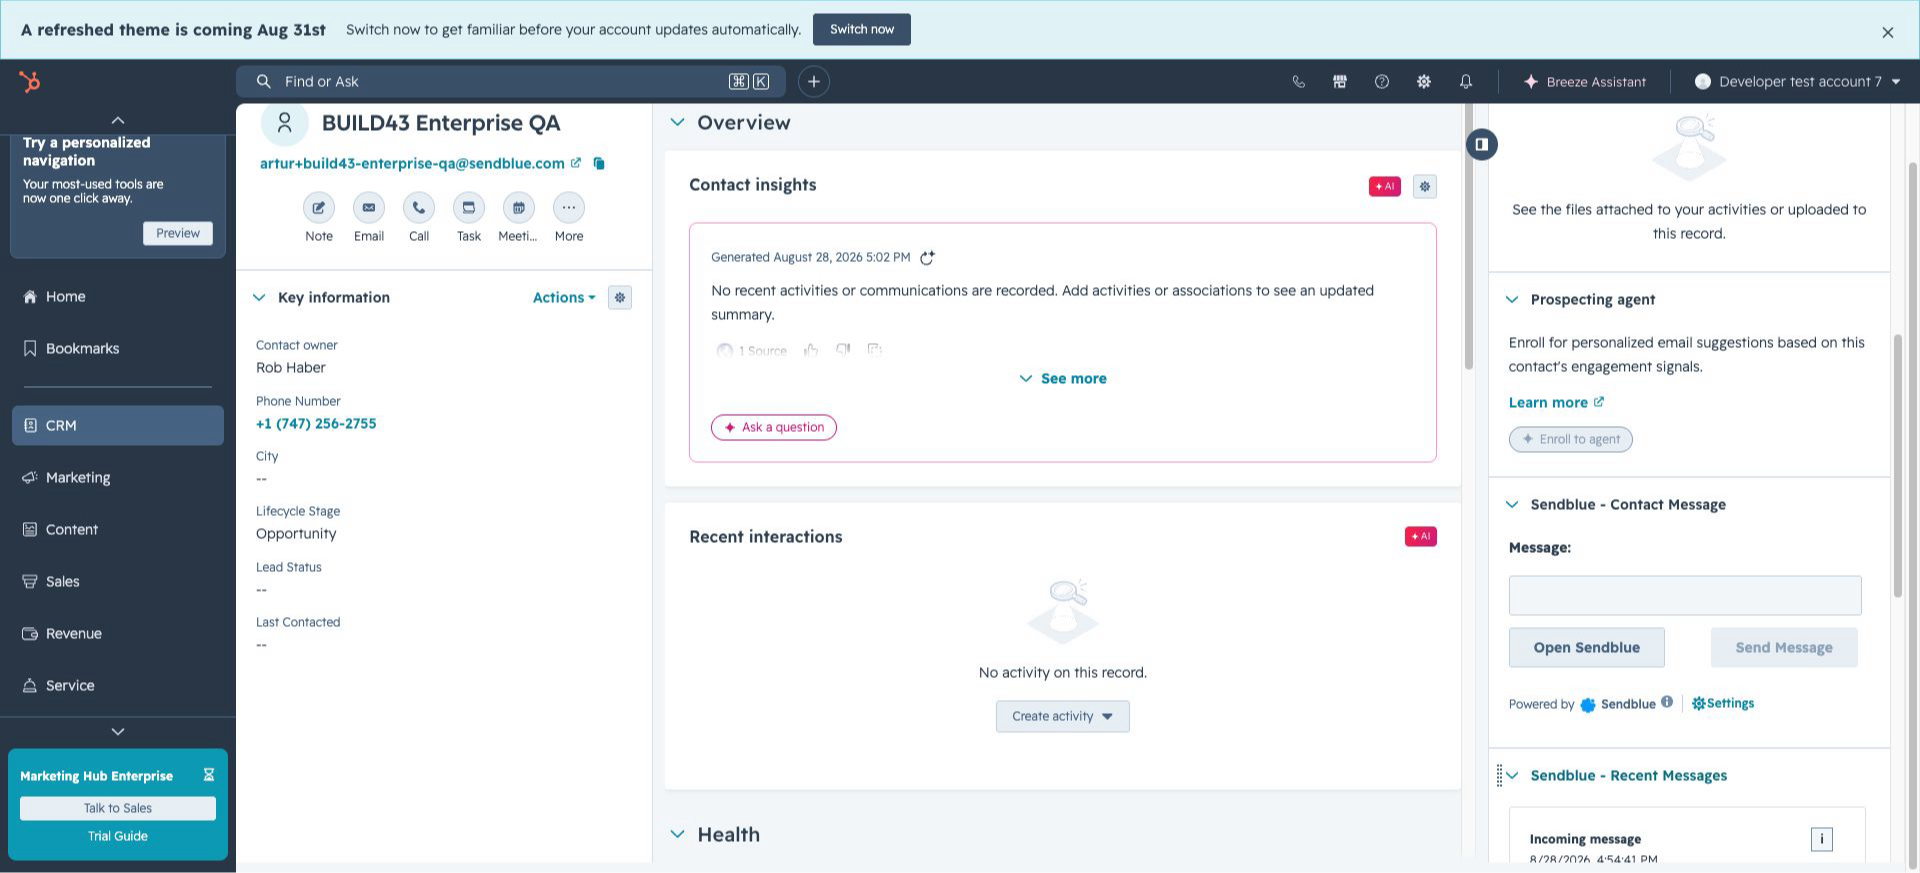Image resolution: width=1920 pixels, height=873 pixels.
Task: Click the AI badge in Contact insights
Action: tap(1385, 186)
